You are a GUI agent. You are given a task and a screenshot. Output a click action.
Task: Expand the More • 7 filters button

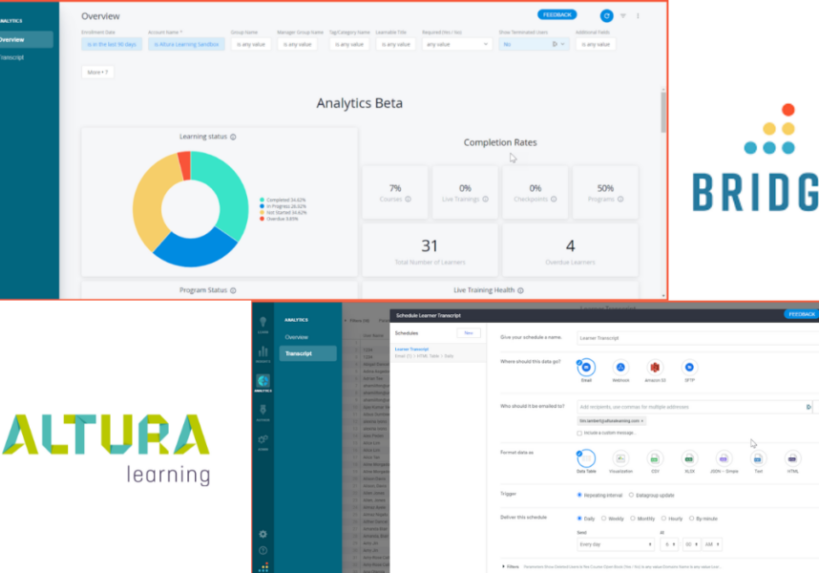point(98,72)
